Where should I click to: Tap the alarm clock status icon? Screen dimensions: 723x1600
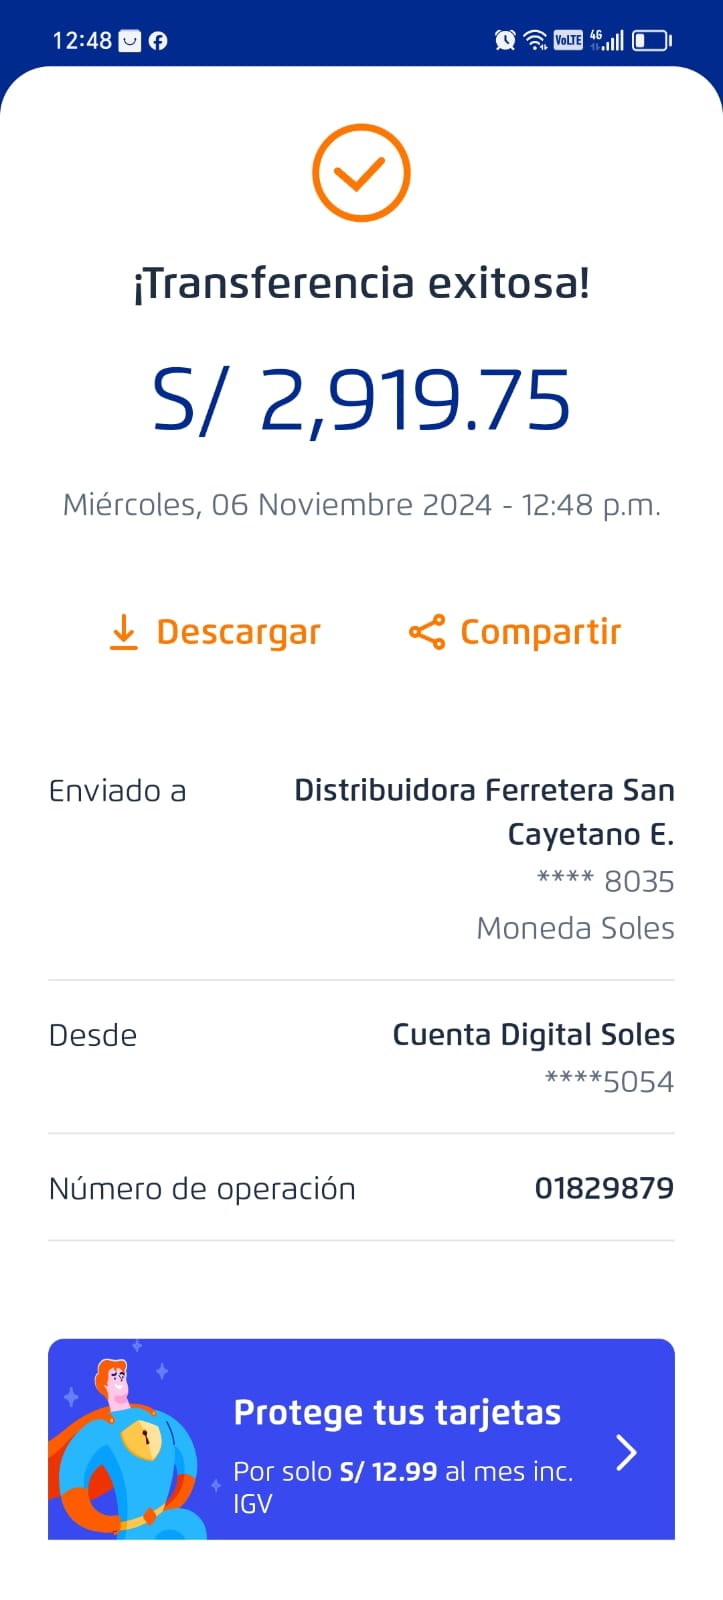pyautogui.click(x=505, y=40)
